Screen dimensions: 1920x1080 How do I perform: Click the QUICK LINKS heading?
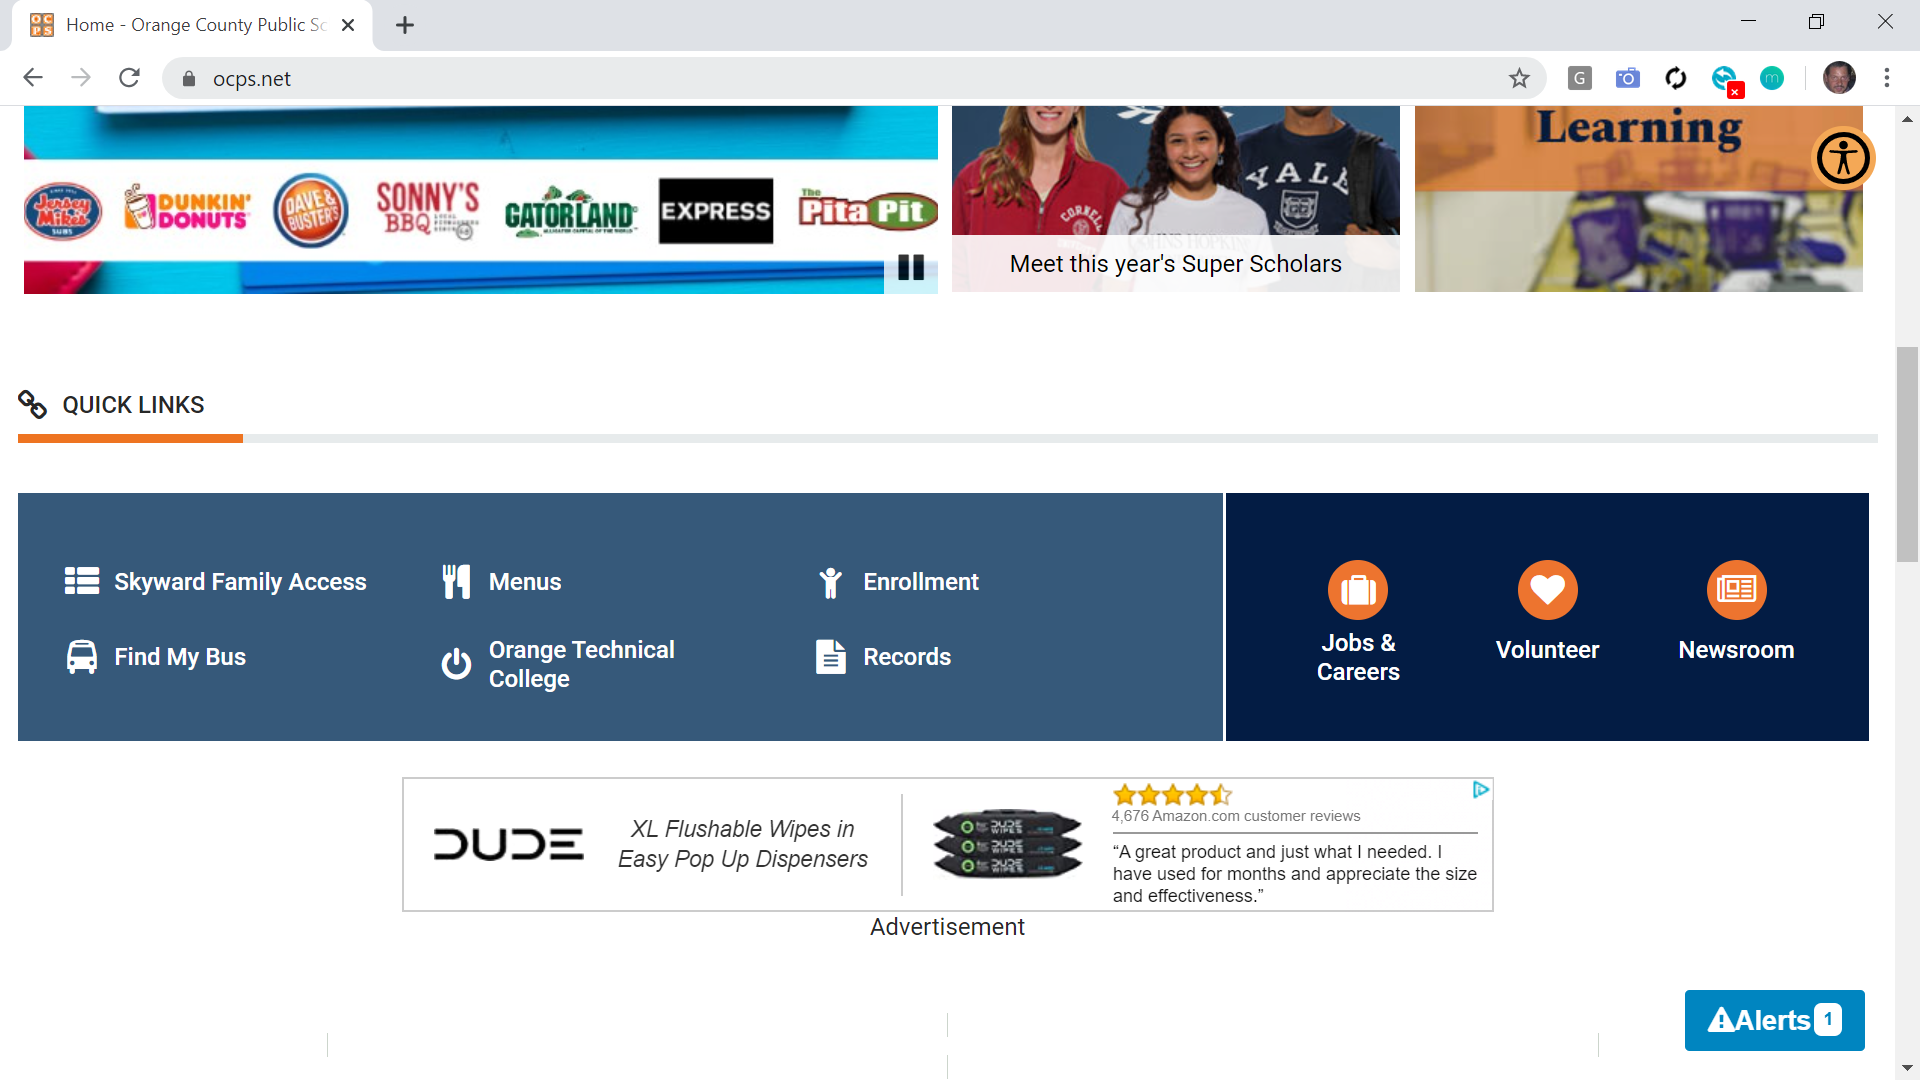[x=133, y=405]
